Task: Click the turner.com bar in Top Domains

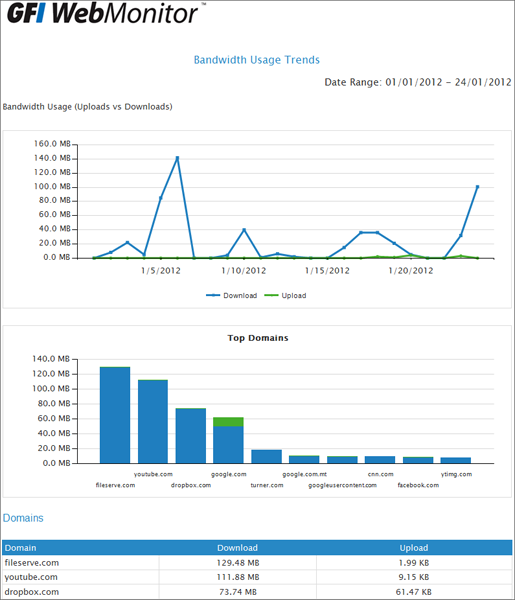Action: 266,457
